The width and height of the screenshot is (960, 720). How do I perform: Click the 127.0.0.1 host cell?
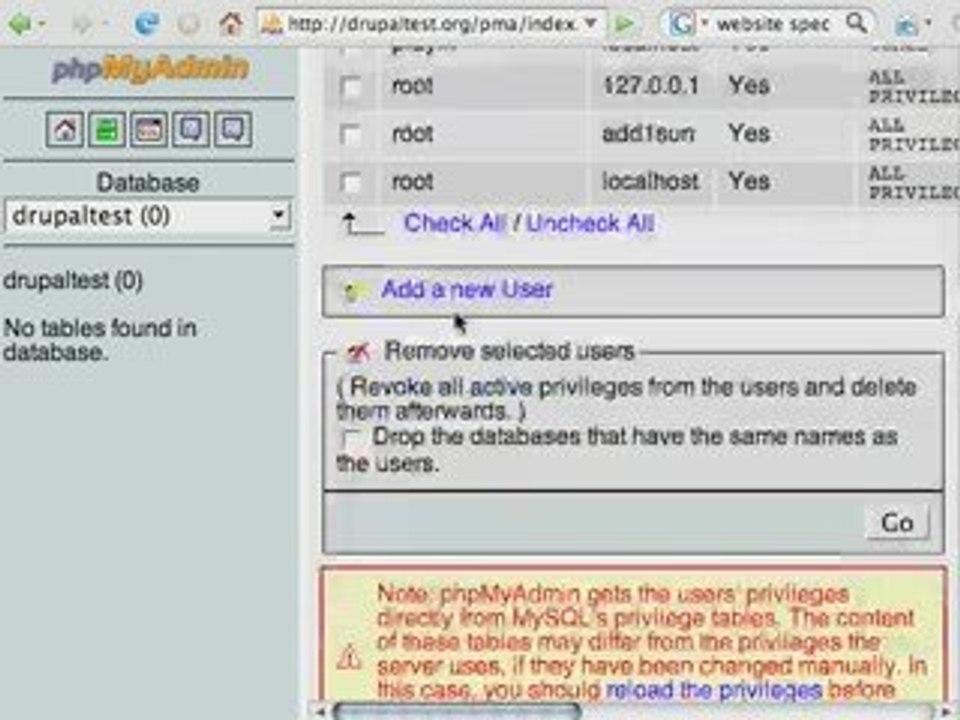[650, 86]
